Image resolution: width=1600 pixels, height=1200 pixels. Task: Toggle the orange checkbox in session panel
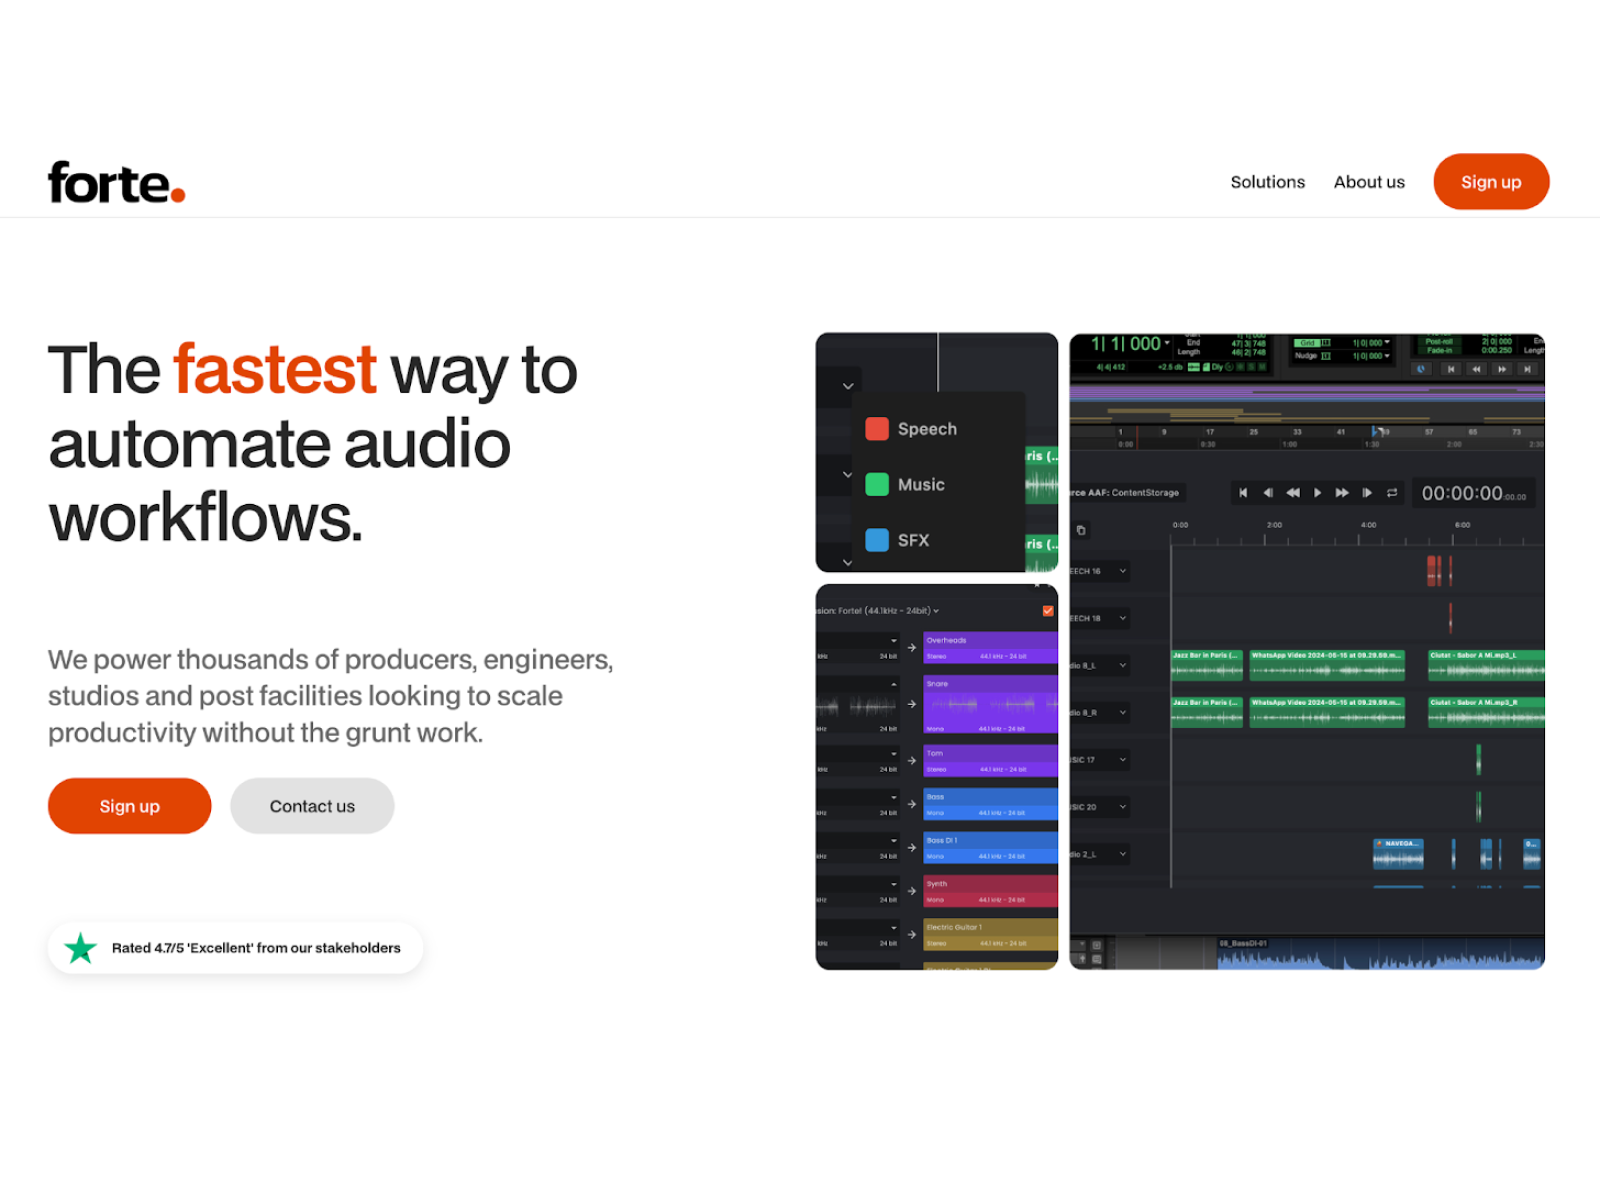click(x=1047, y=611)
